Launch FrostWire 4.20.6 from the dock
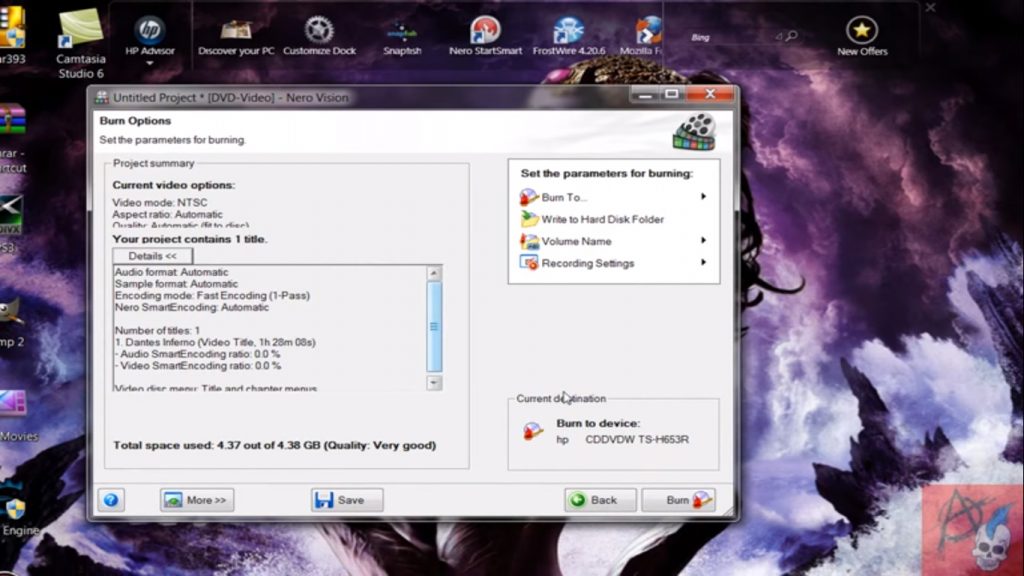The image size is (1024, 576). tap(569, 35)
